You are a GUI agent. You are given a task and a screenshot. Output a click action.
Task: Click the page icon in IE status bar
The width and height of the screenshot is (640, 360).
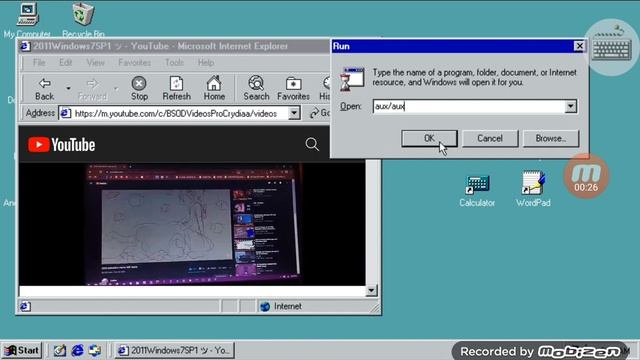point(25,306)
